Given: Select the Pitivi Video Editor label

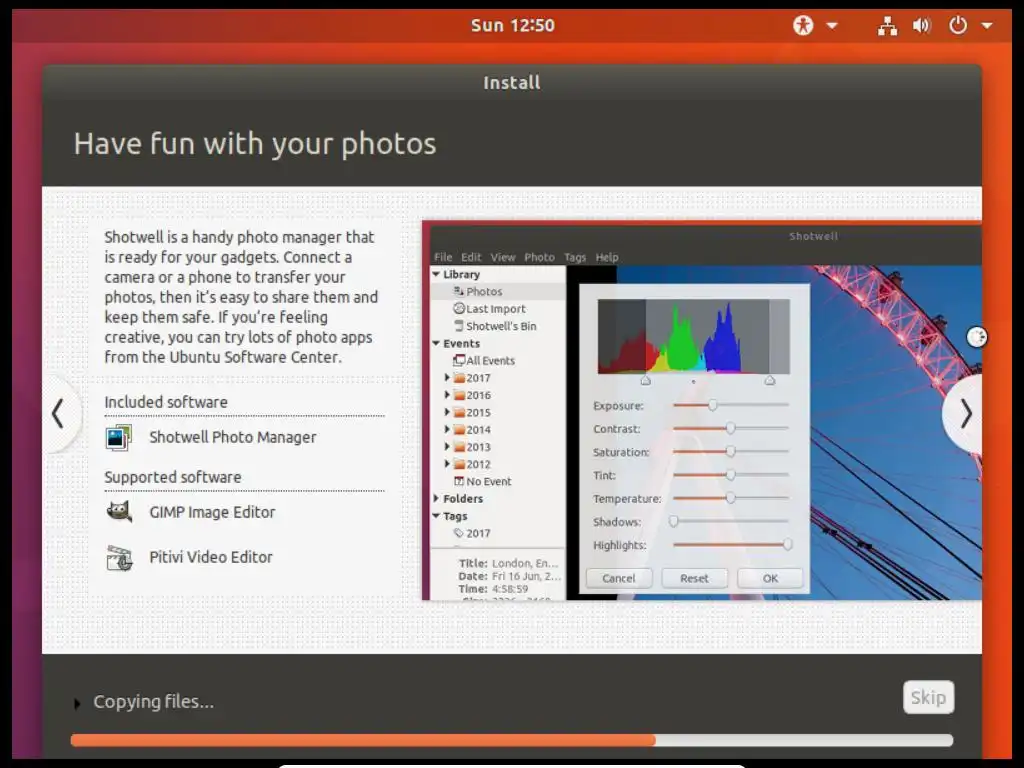Looking at the screenshot, I should 211,557.
